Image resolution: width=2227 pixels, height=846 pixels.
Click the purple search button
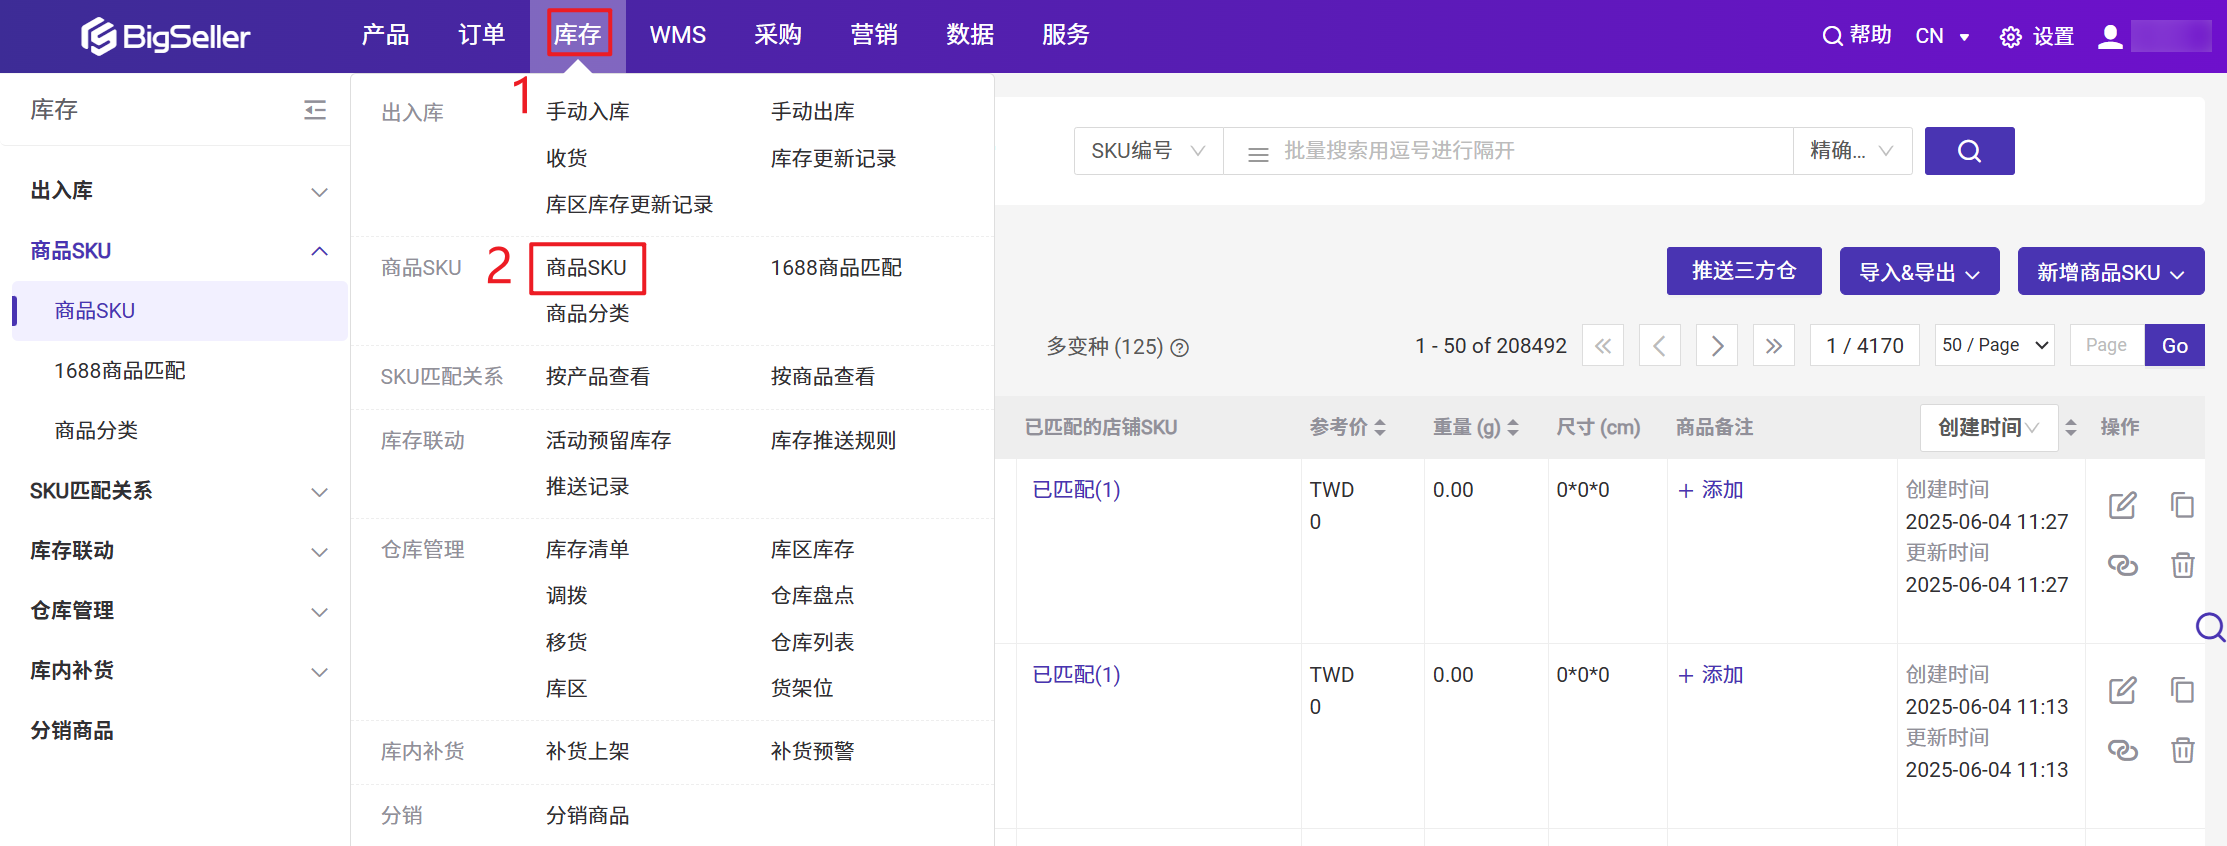pos(1969,151)
